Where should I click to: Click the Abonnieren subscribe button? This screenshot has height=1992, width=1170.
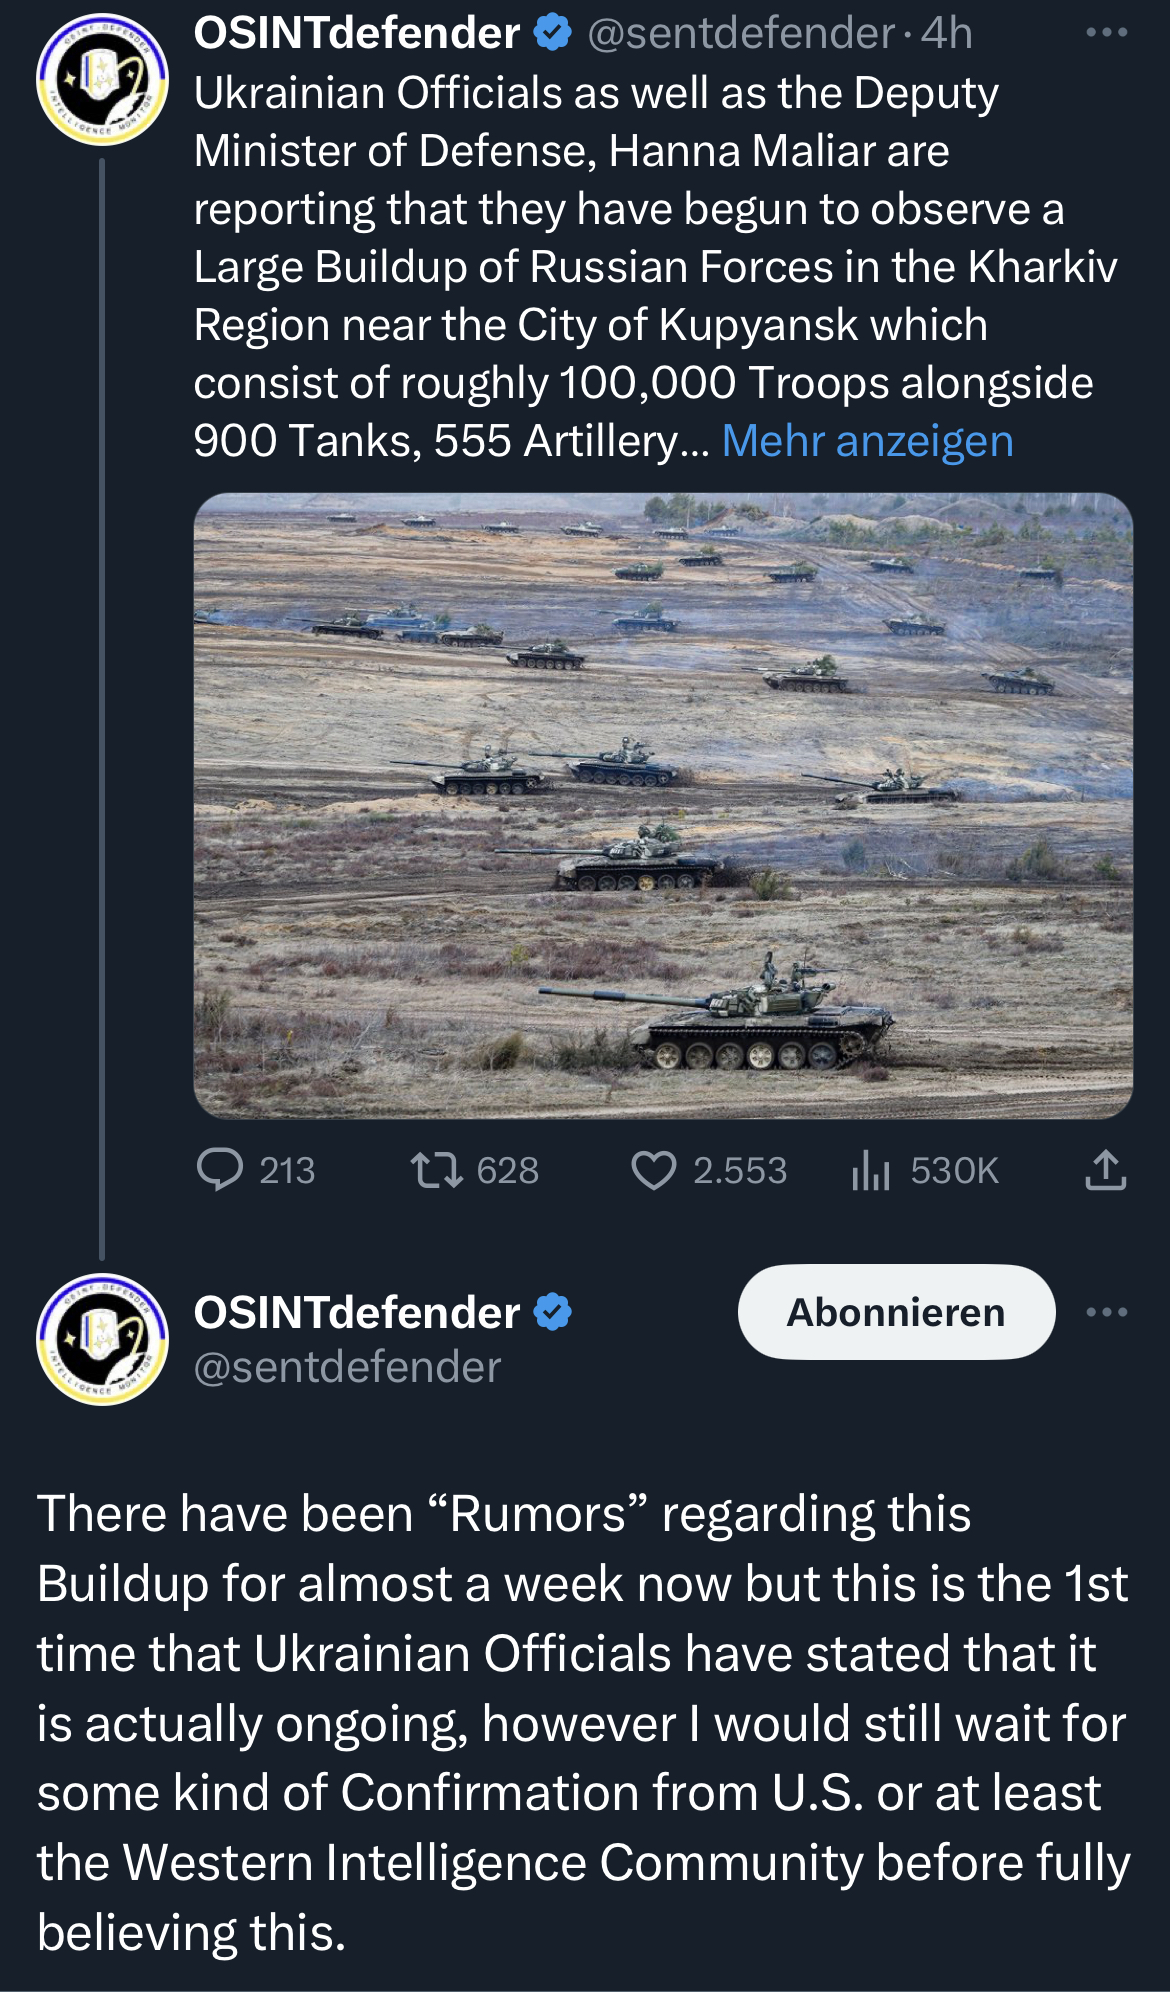896,1312
